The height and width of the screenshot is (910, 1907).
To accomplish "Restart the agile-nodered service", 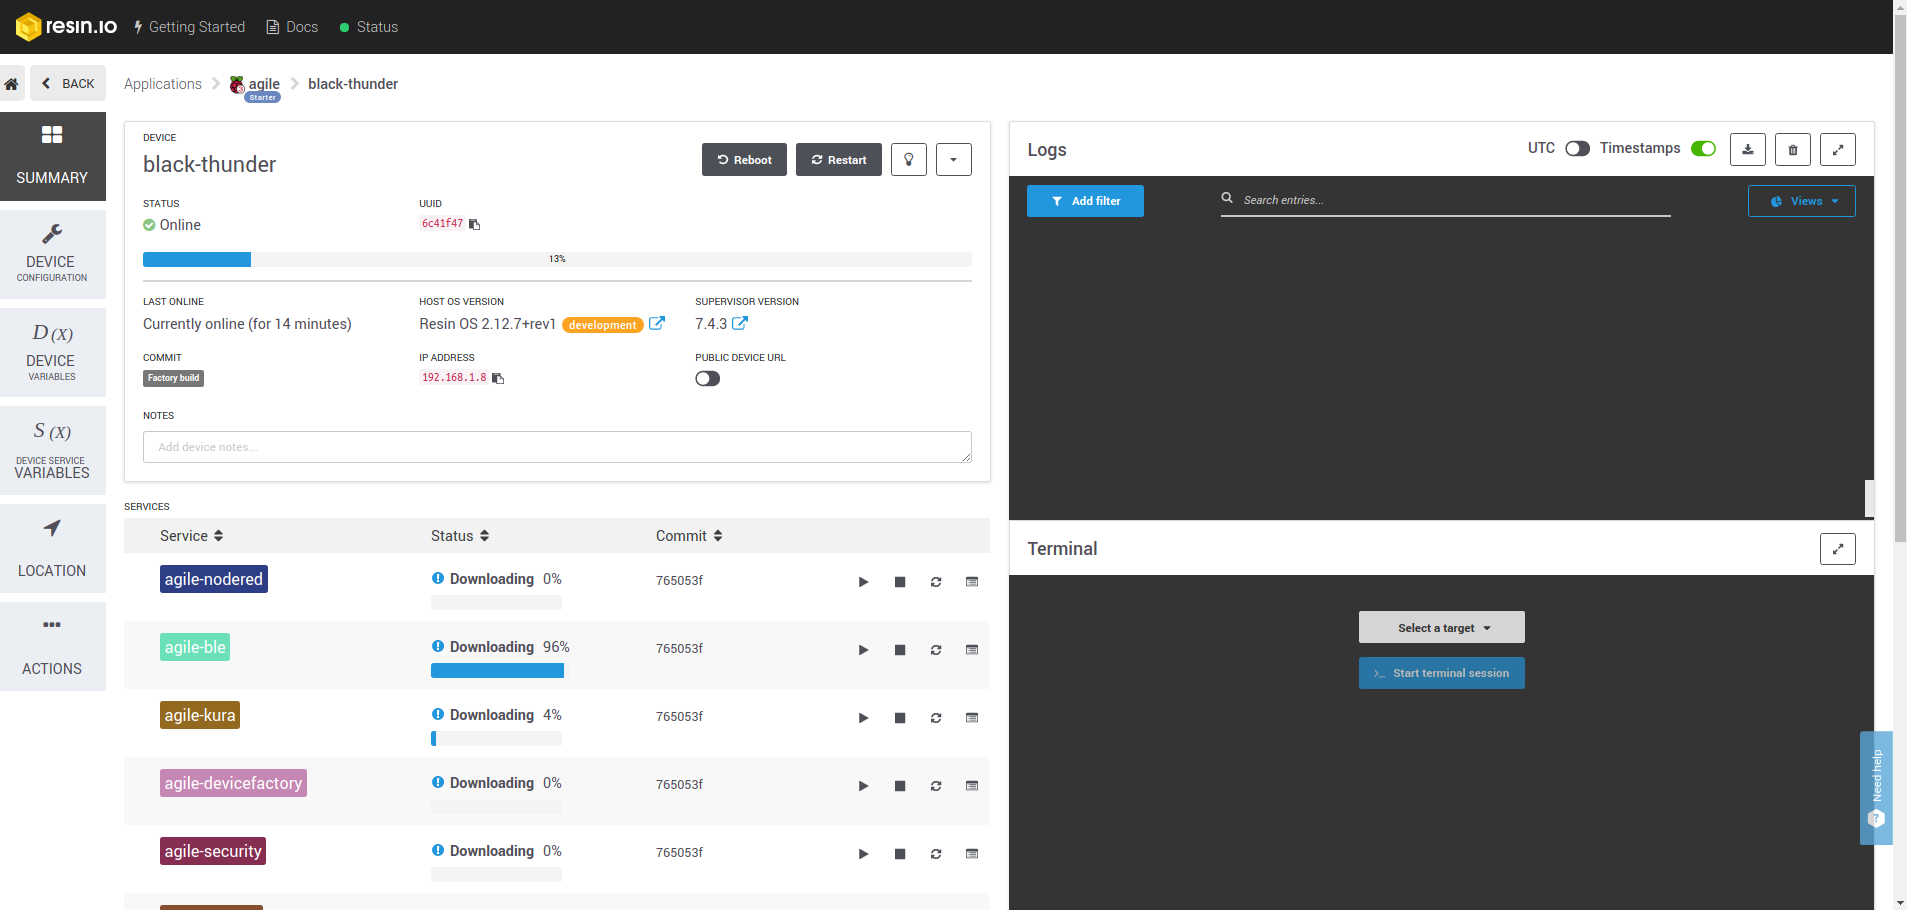I will click(x=936, y=582).
